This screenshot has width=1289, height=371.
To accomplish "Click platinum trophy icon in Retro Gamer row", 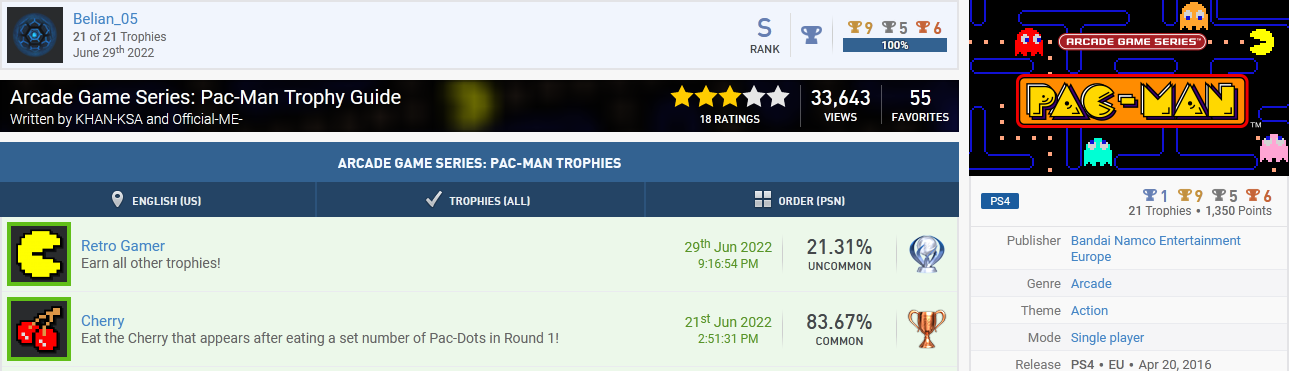I will [x=926, y=254].
